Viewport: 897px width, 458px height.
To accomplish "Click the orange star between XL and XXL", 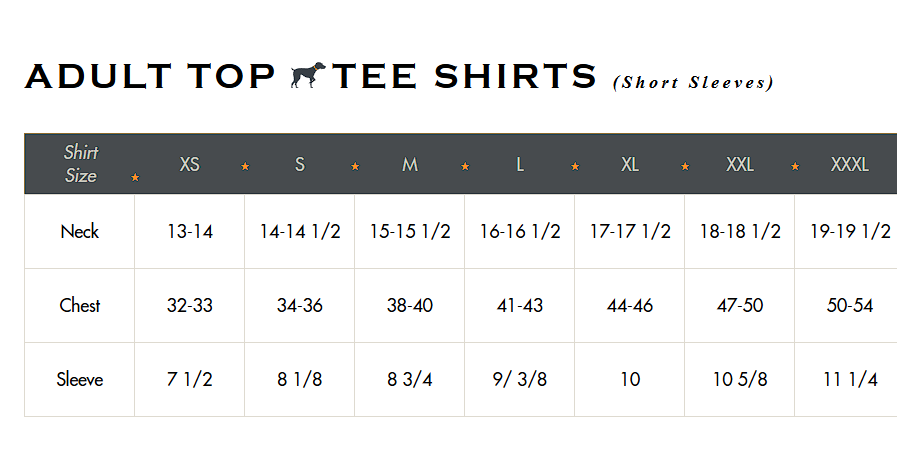I will [x=685, y=166].
